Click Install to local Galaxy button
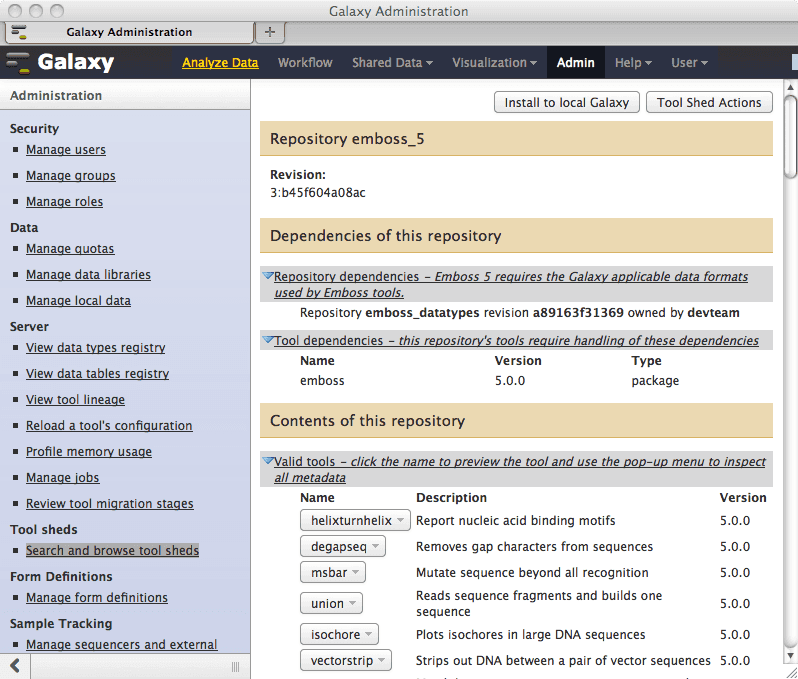 566,102
